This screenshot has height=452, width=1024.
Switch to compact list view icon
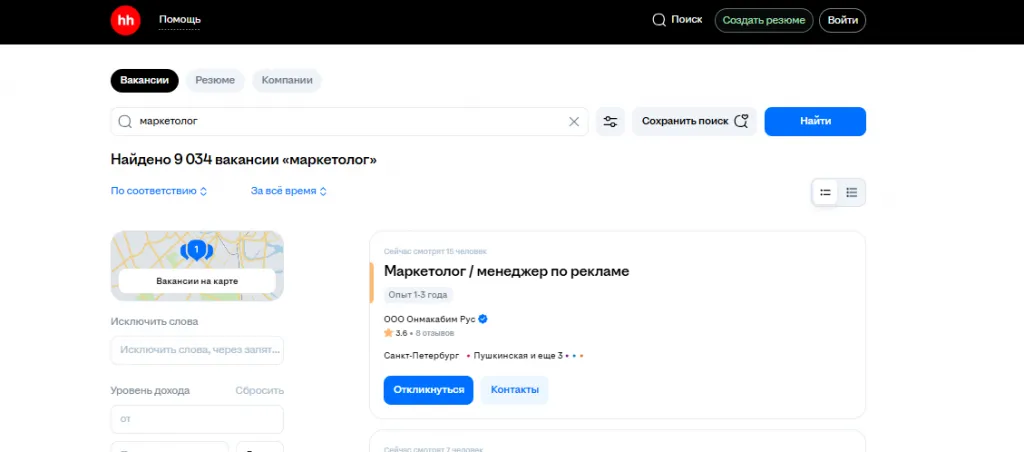pyautogui.click(x=825, y=193)
